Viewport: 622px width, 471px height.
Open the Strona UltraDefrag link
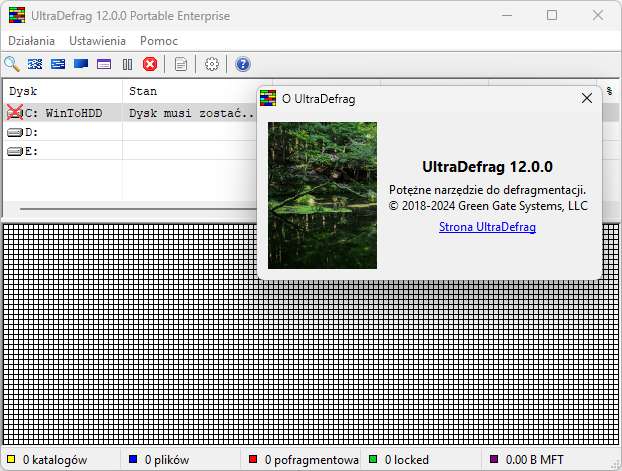tap(487, 227)
